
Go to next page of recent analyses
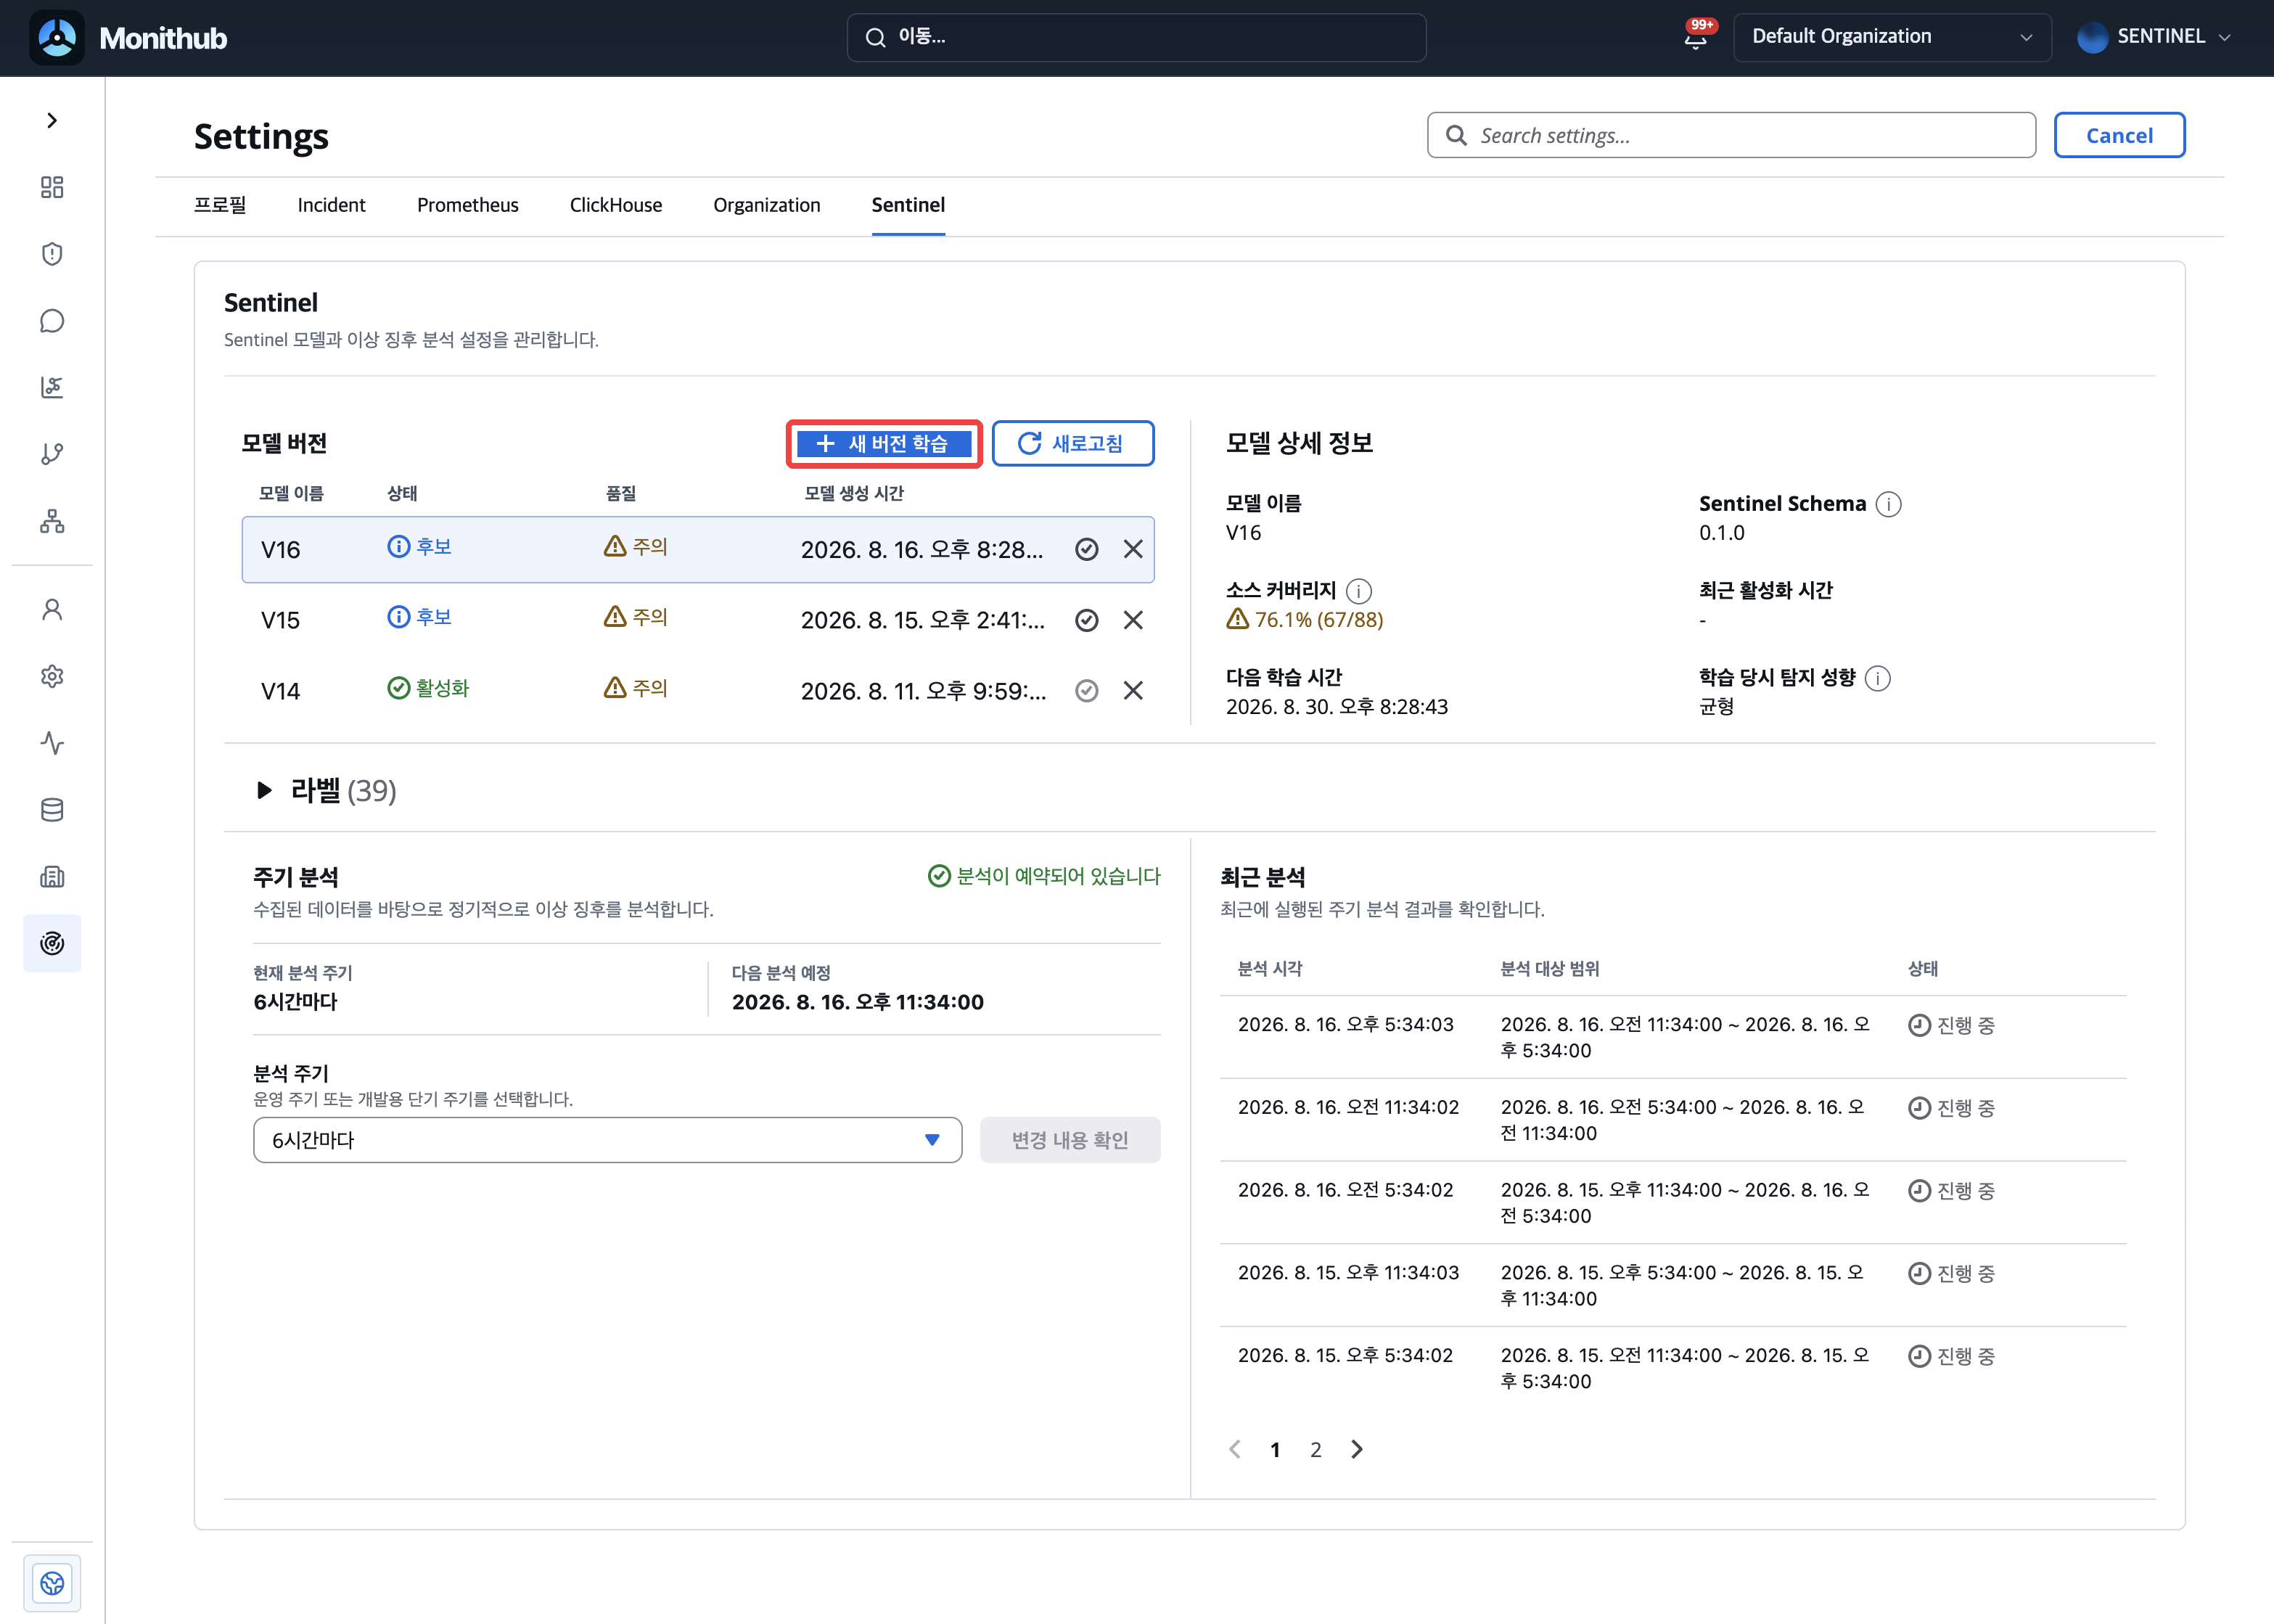point(1357,1449)
